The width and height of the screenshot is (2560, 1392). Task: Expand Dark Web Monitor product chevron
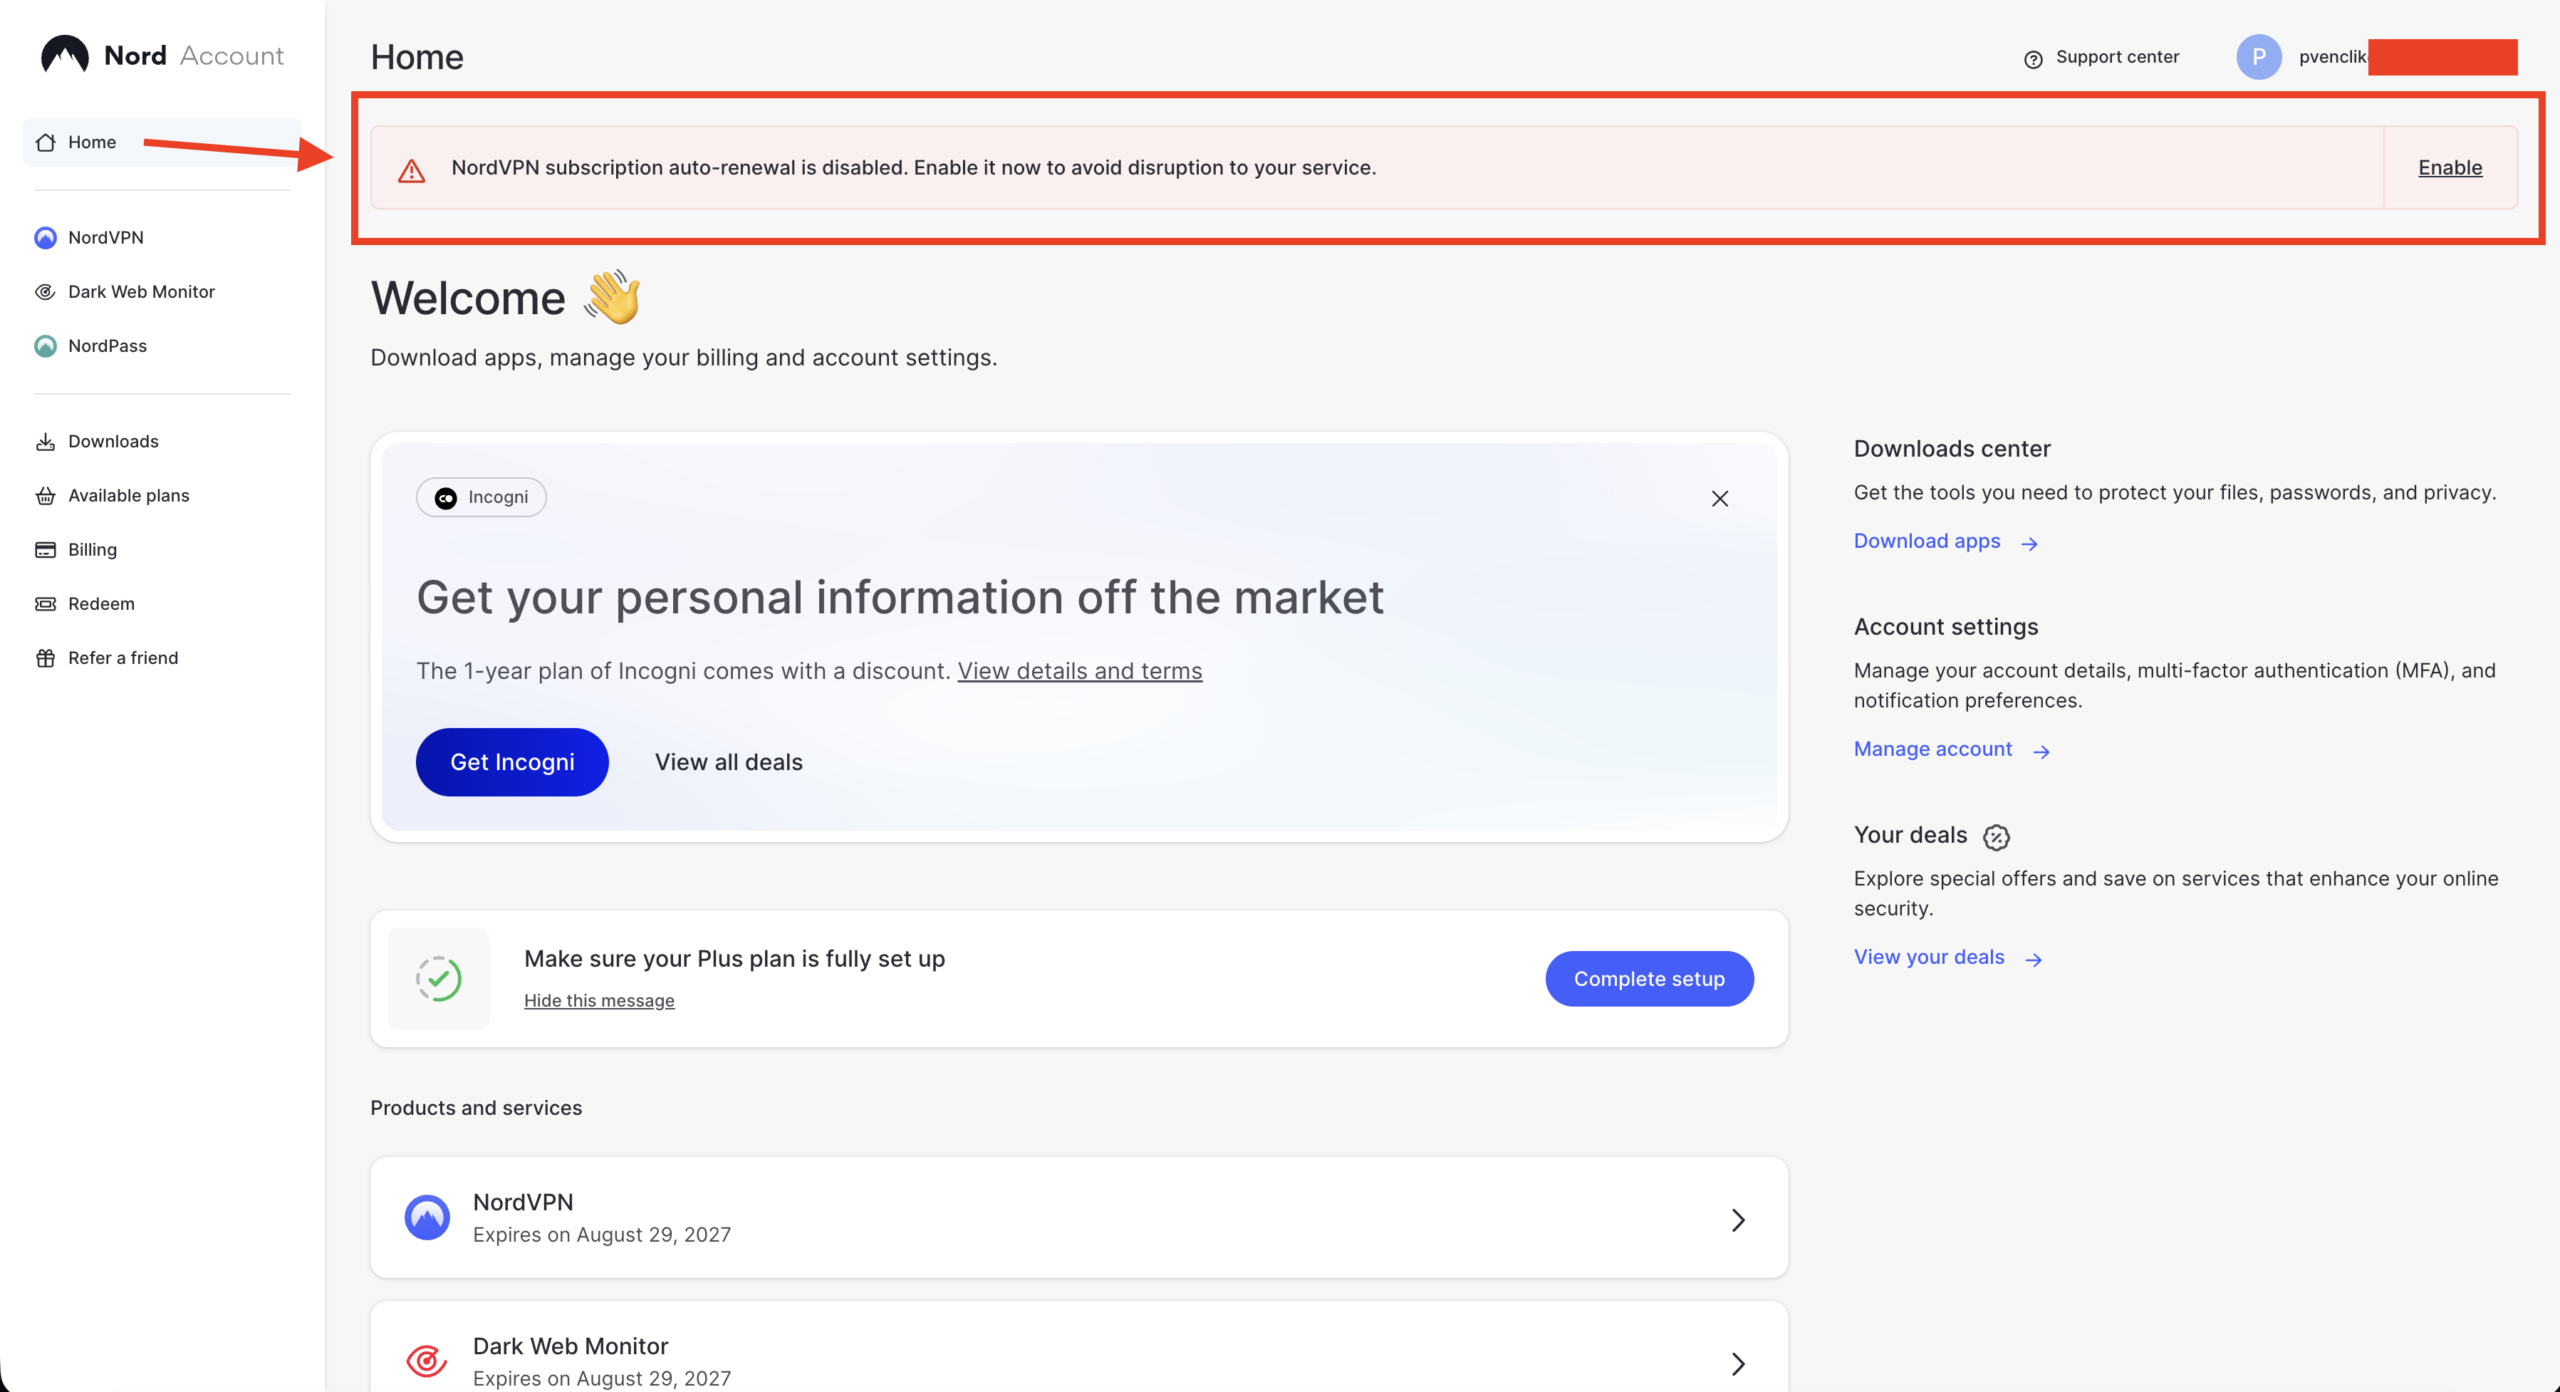click(1738, 1363)
